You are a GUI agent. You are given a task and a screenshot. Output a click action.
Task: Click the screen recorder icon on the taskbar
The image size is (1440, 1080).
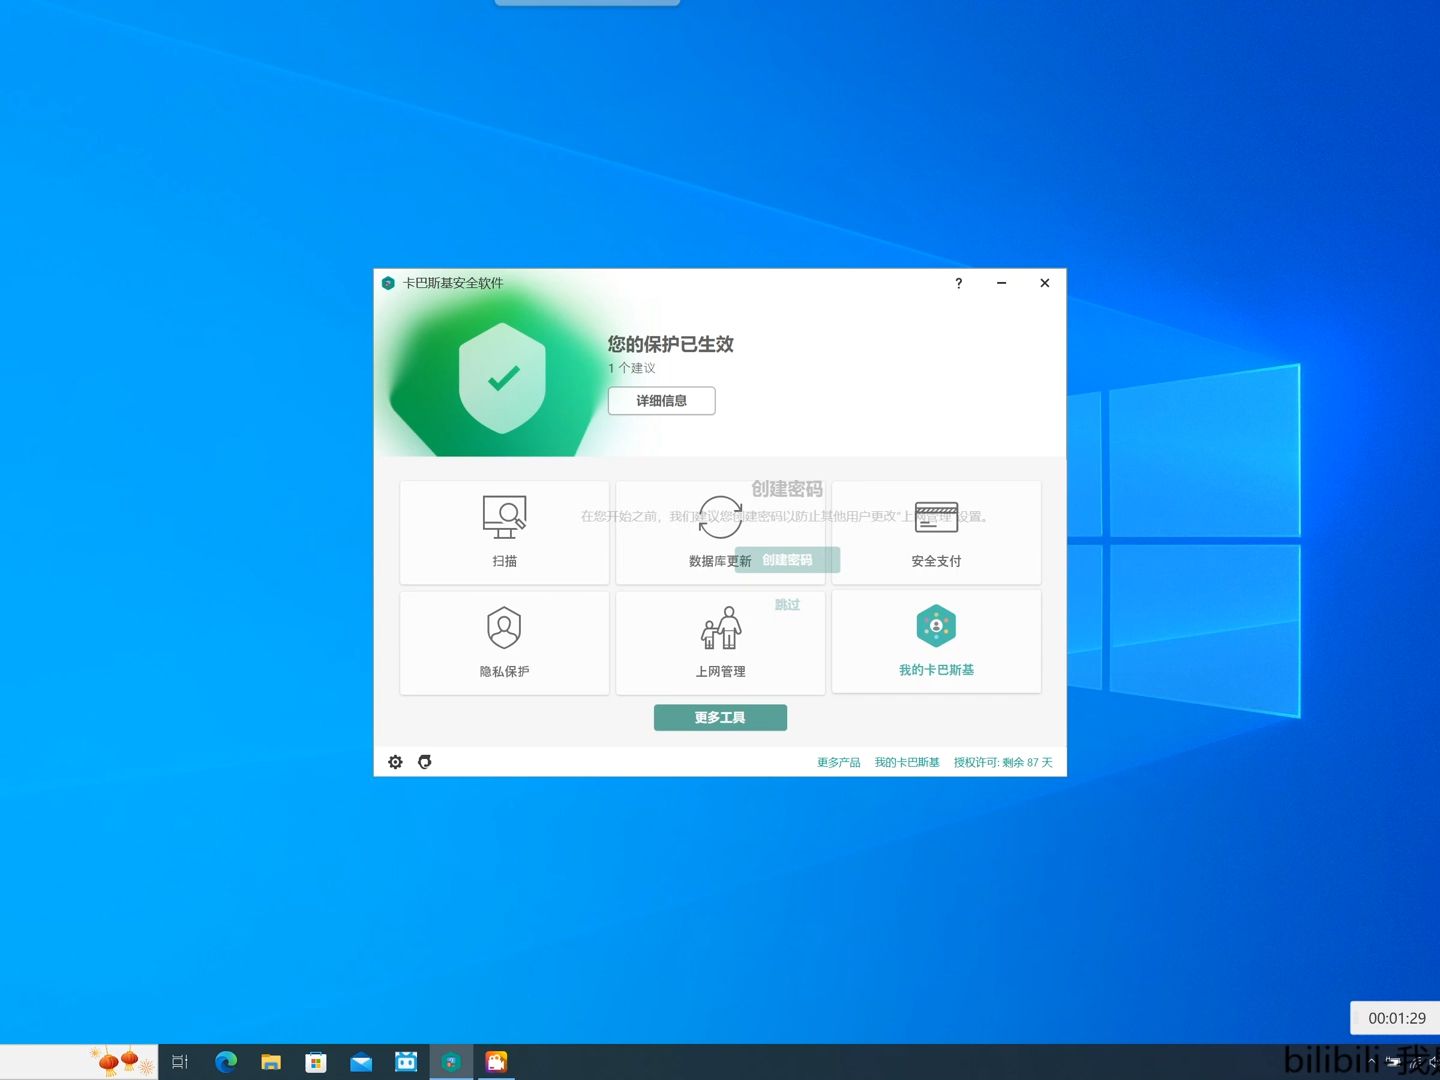pyautogui.click(x=496, y=1062)
